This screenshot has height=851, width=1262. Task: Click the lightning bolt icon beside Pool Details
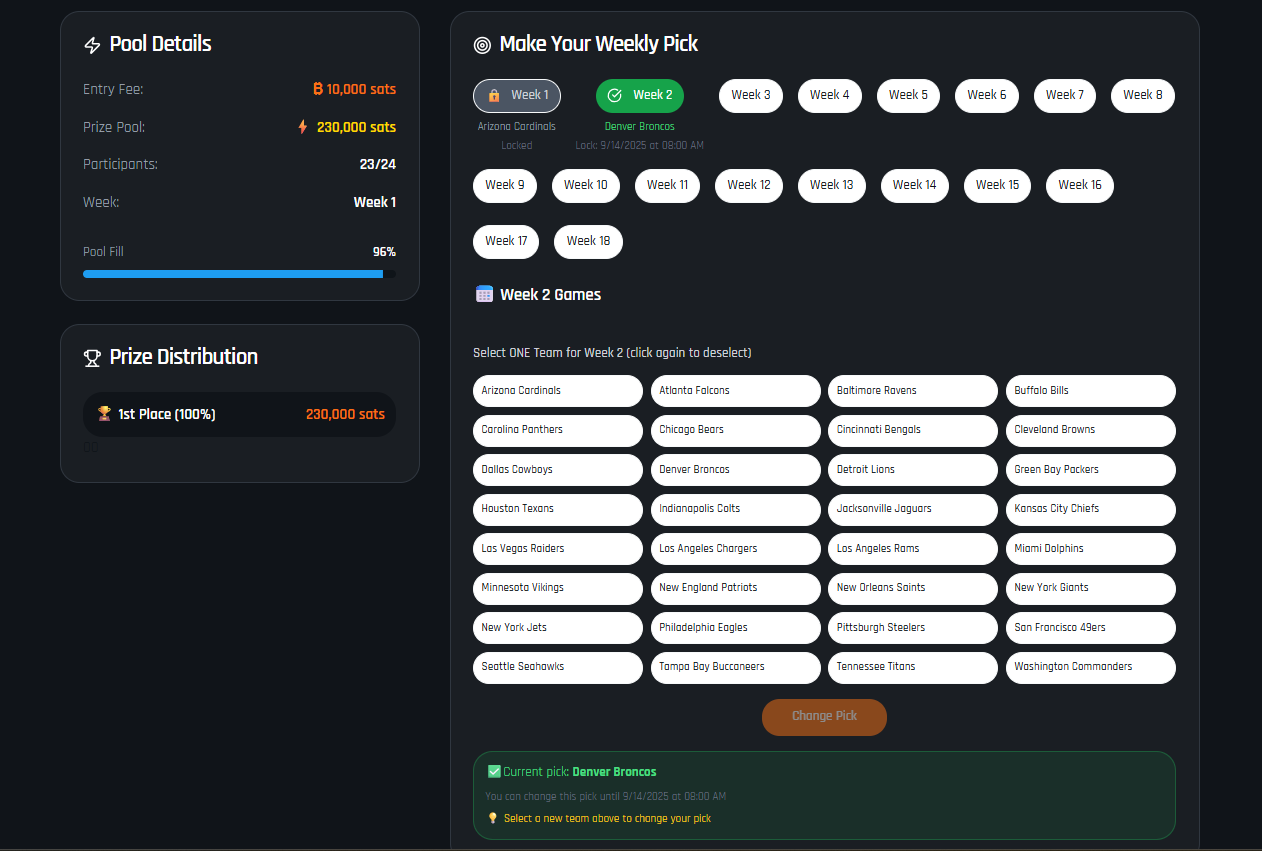click(92, 45)
